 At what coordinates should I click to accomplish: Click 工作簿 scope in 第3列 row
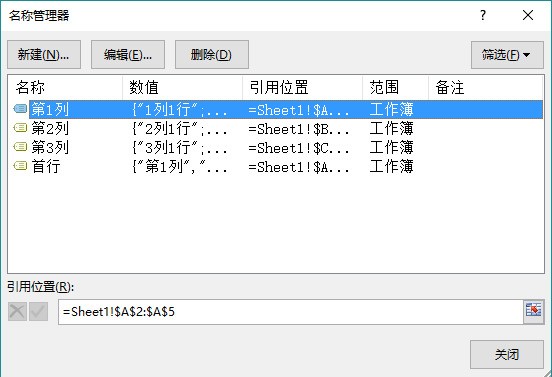pyautogui.click(x=391, y=147)
